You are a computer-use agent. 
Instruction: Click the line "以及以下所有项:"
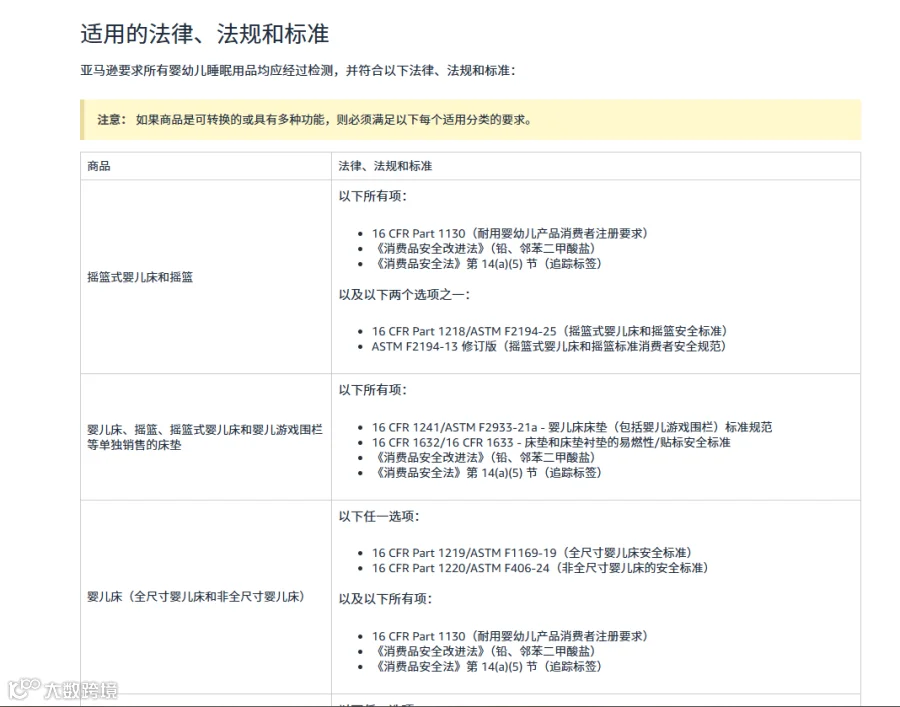point(385,599)
